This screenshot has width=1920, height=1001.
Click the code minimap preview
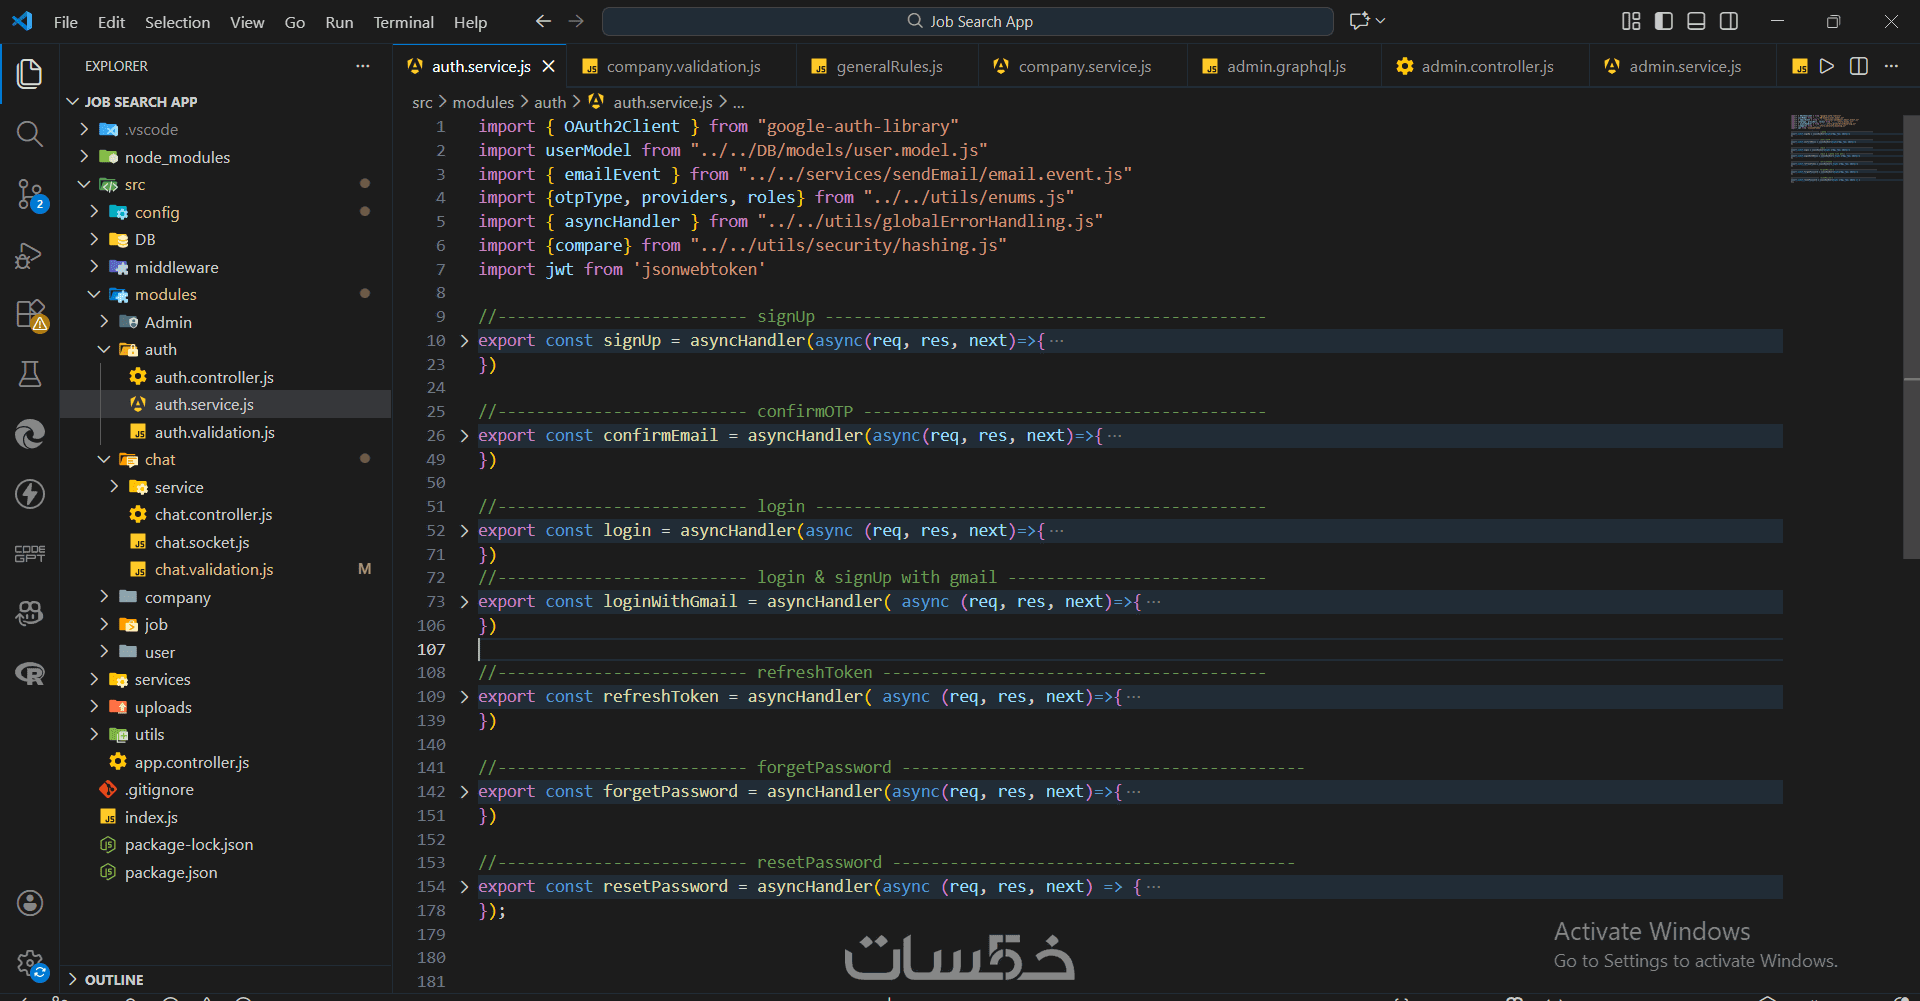pyautogui.click(x=1845, y=150)
